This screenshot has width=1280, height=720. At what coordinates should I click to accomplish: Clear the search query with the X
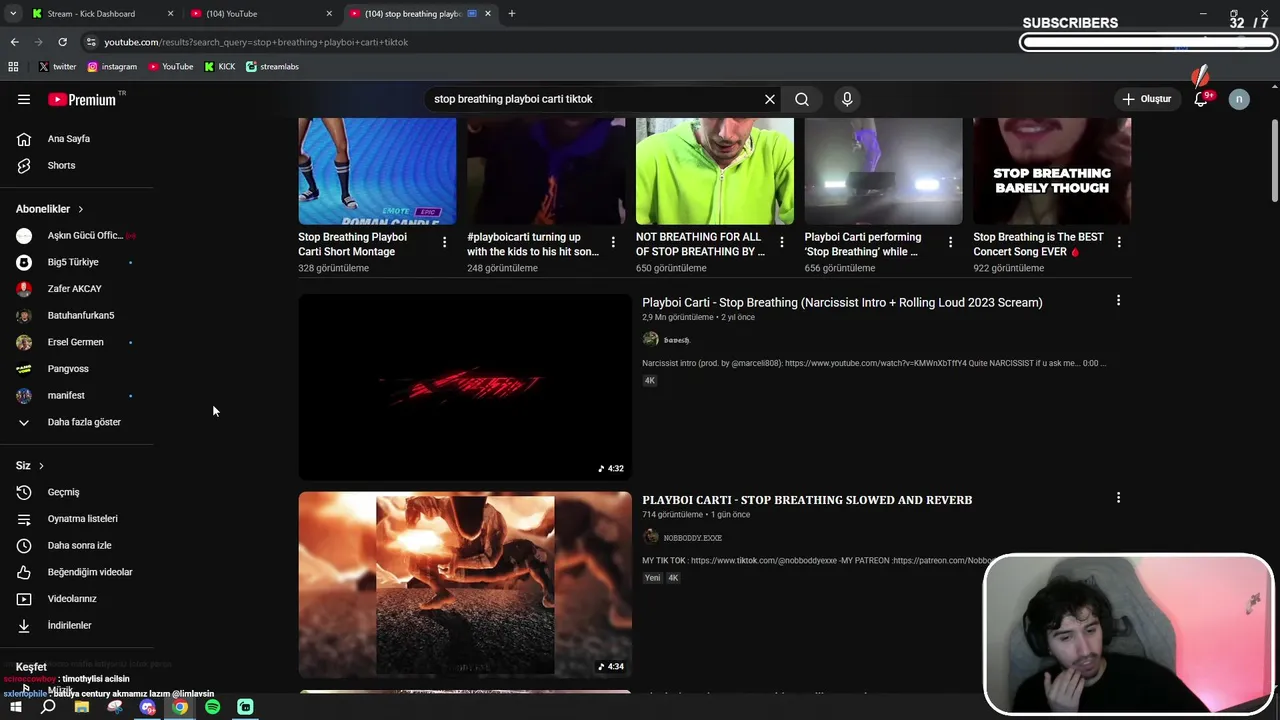pos(770,99)
